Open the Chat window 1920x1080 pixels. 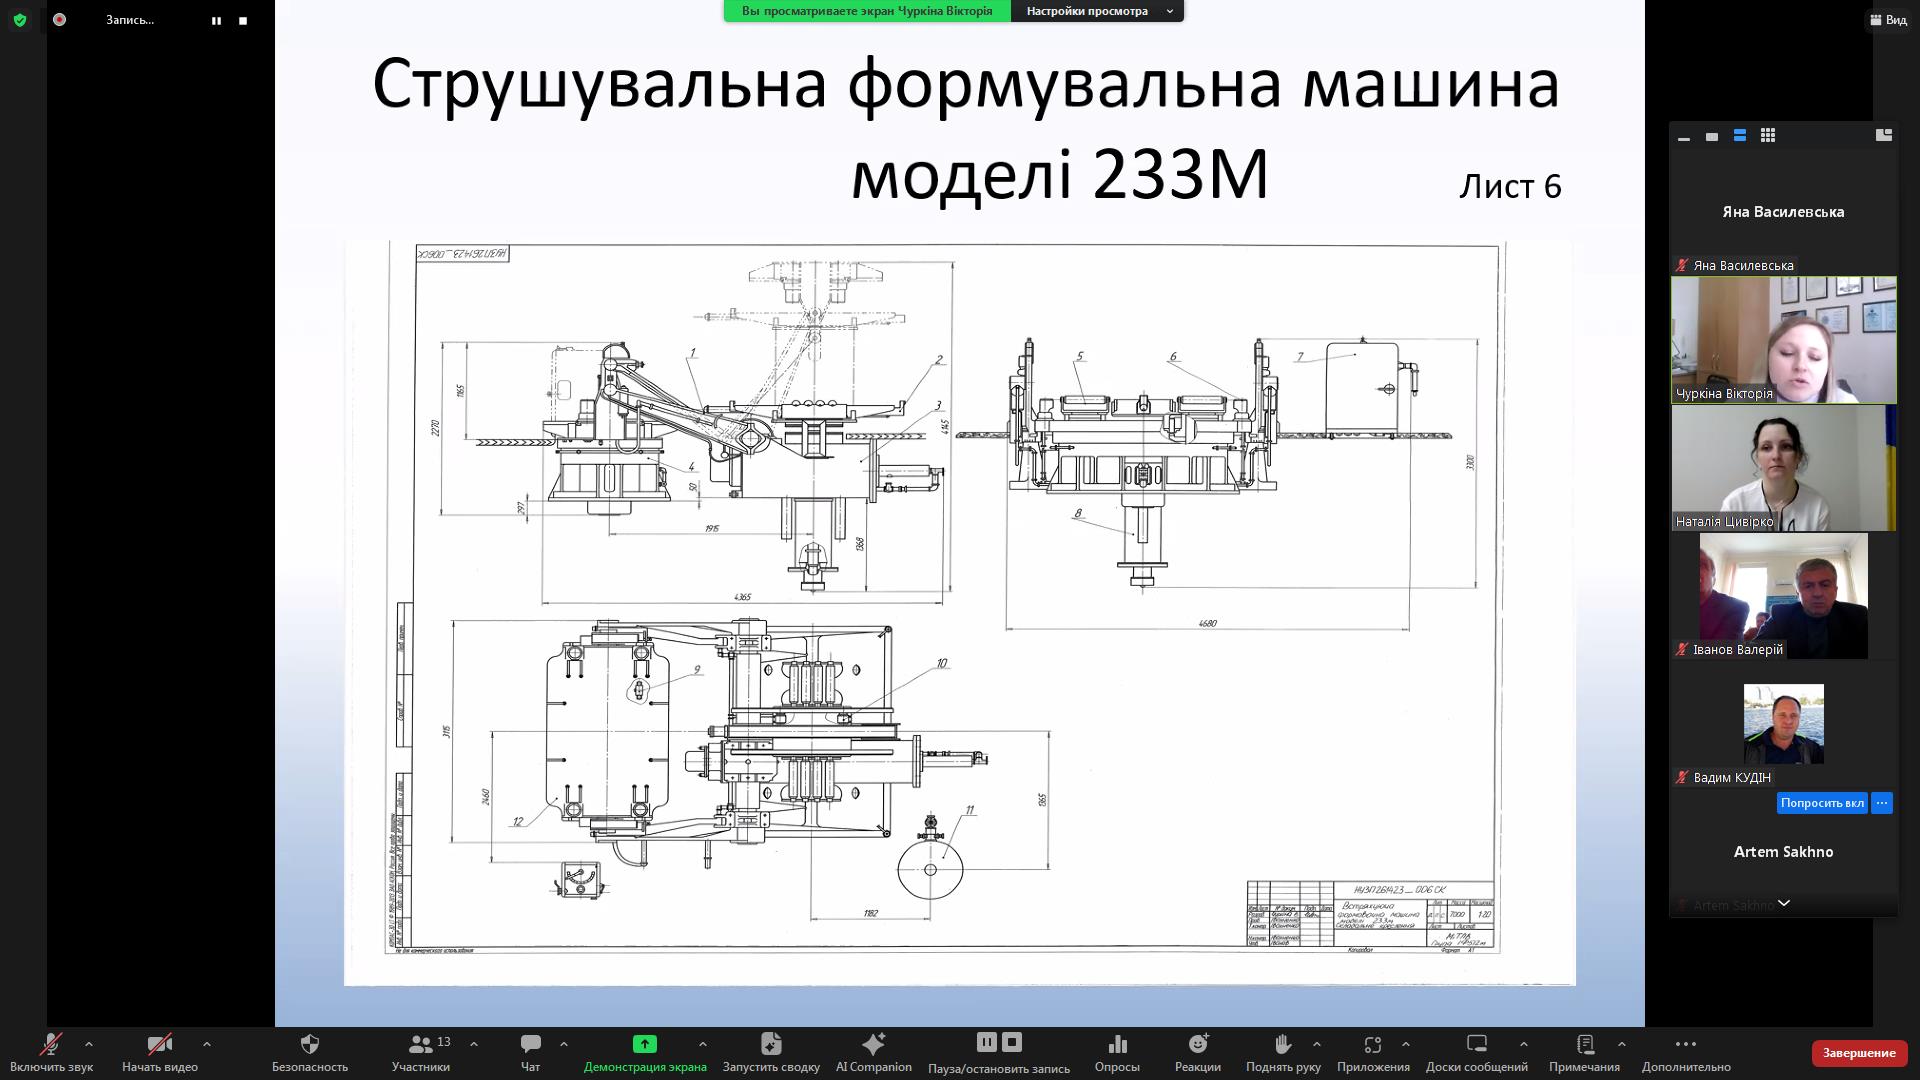point(530,1045)
